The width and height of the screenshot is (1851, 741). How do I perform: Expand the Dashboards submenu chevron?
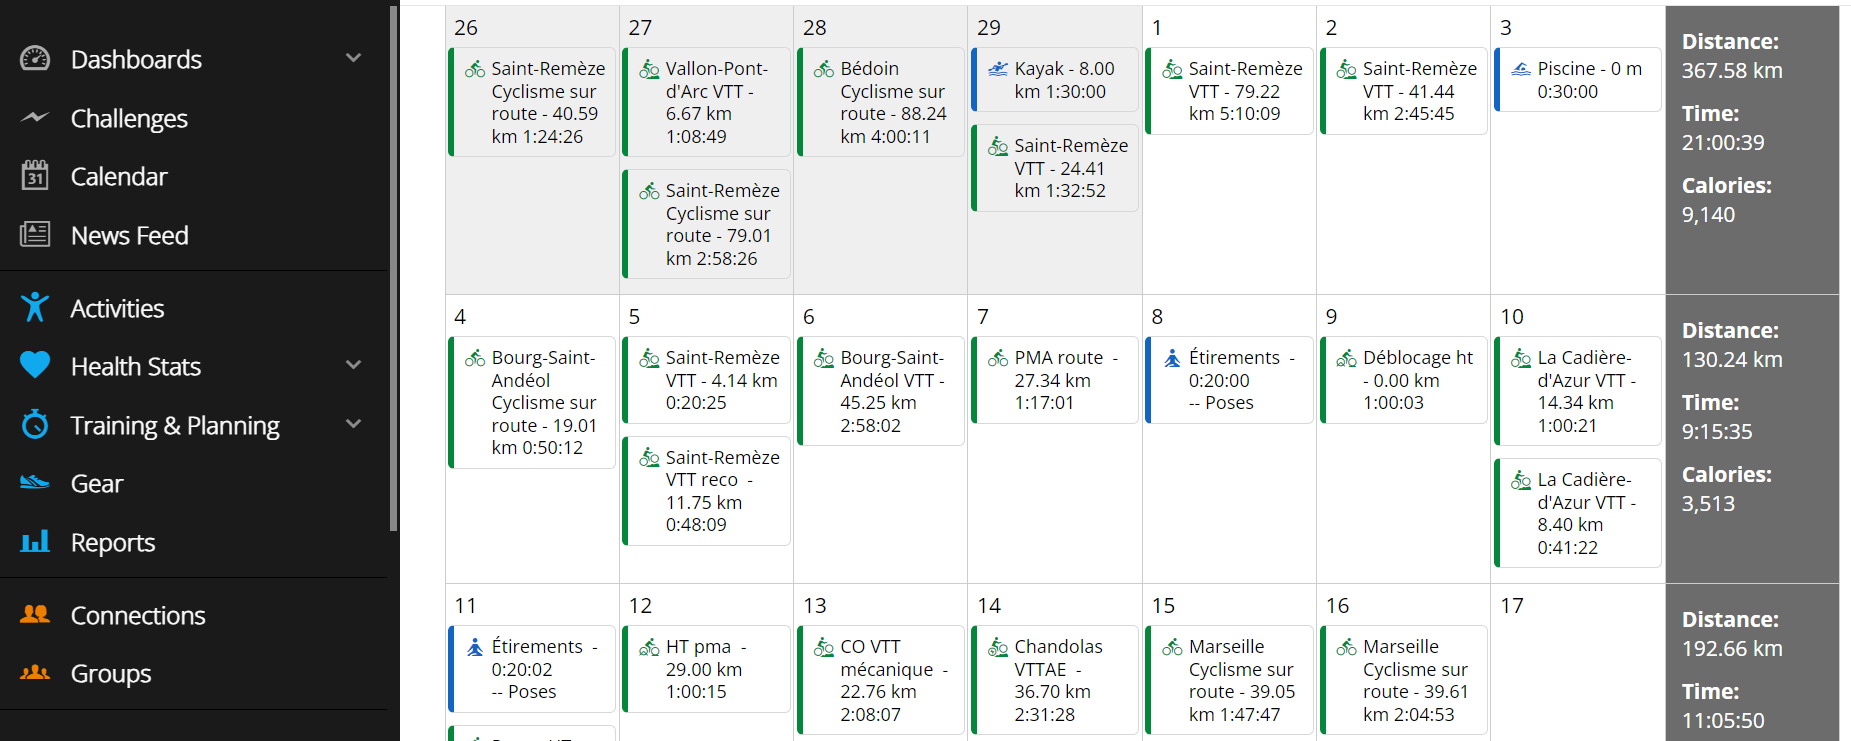[353, 59]
